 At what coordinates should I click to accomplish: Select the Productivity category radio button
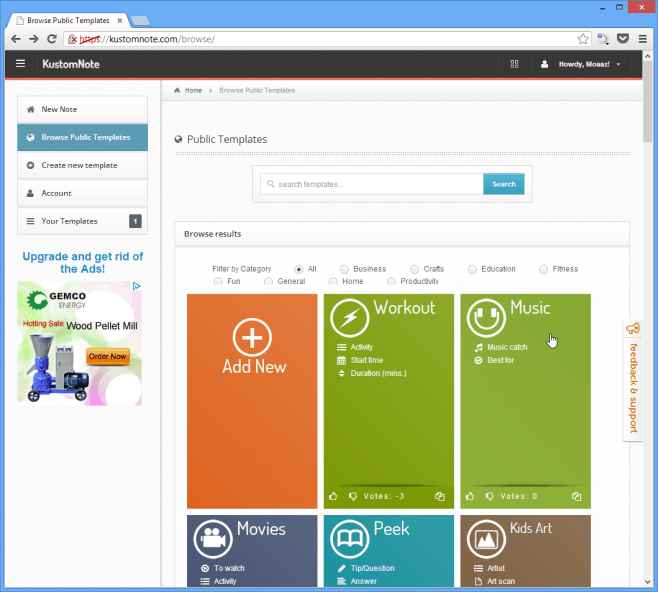[391, 282]
